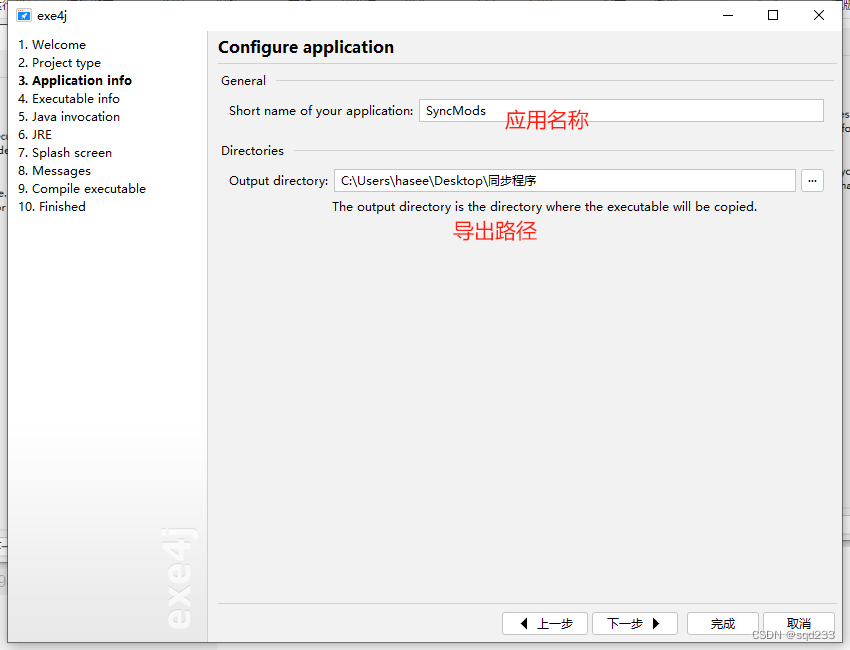Click the exe4j title bar icon

point(23,15)
